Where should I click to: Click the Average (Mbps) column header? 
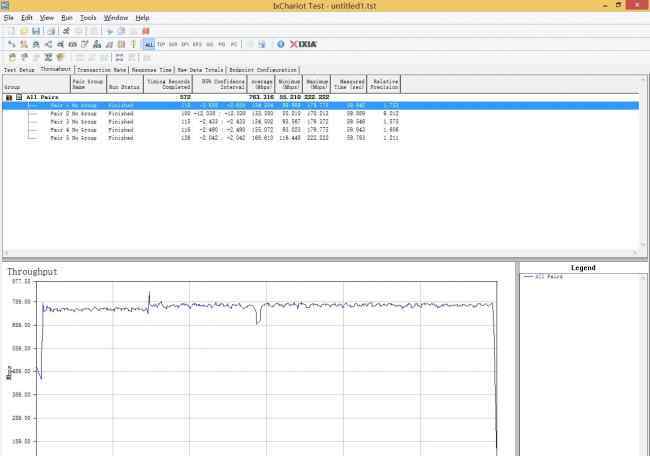[261, 85]
